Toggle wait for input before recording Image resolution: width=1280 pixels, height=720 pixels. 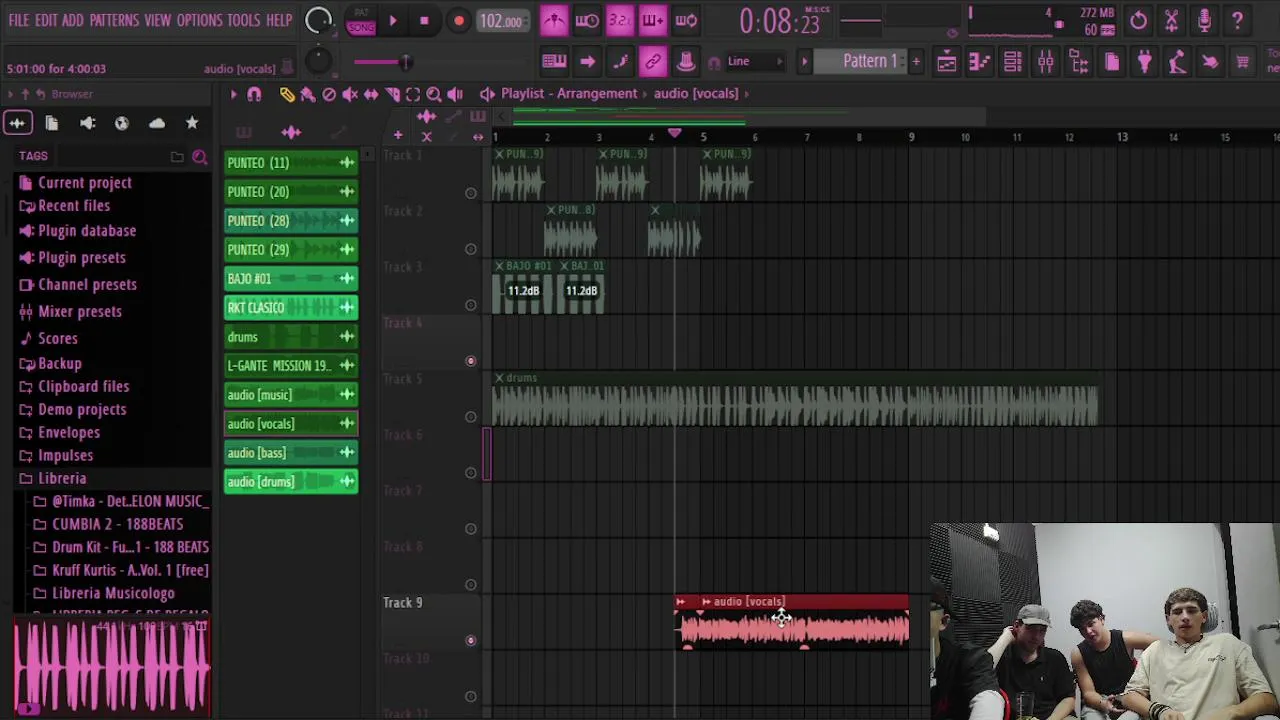coord(587,20)
